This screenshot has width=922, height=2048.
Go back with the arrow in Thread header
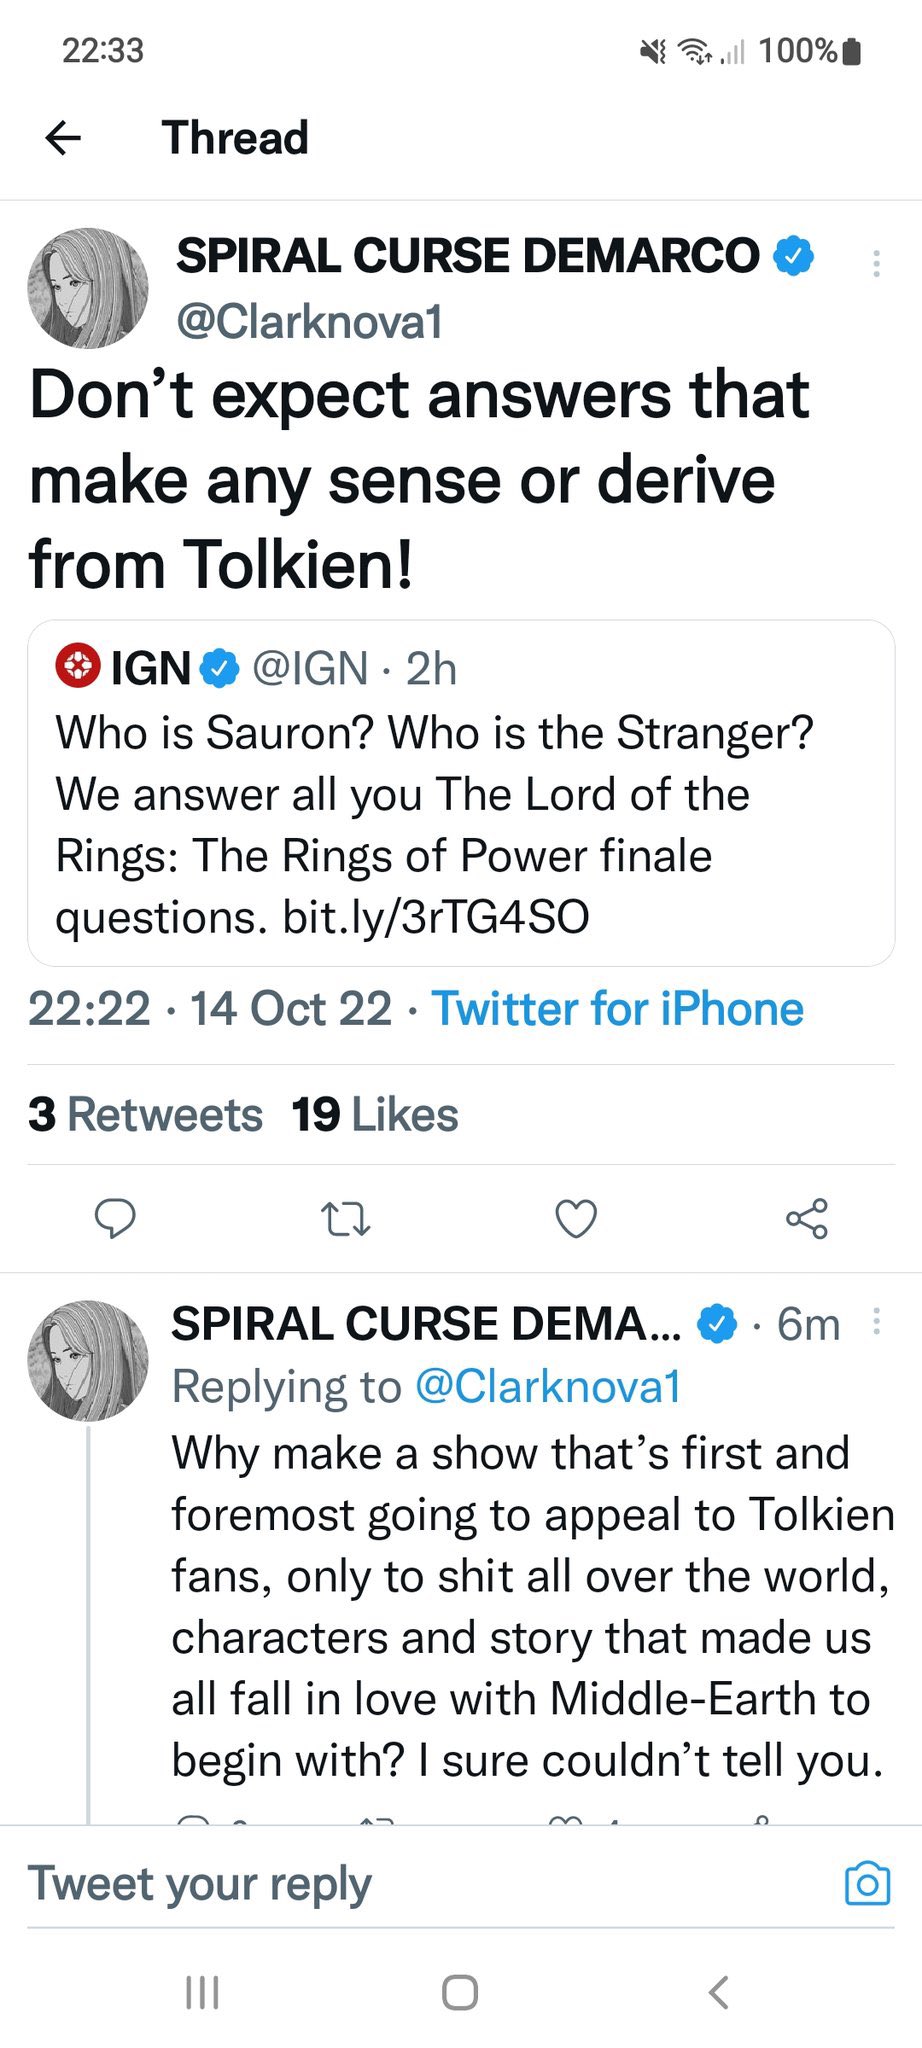[x=63, y=138]
